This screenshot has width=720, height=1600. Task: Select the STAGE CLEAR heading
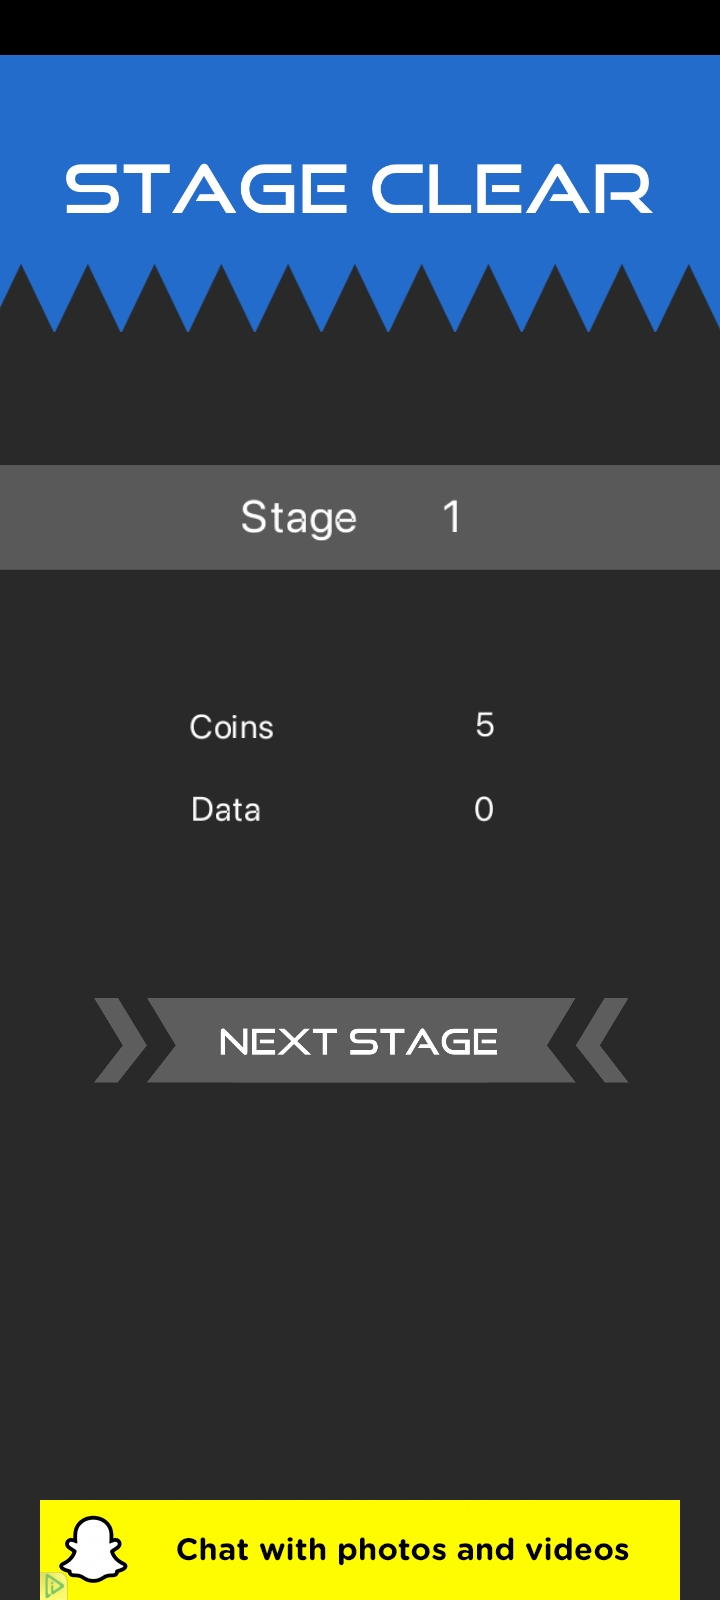pyautogui.click(x=359, y=190)
